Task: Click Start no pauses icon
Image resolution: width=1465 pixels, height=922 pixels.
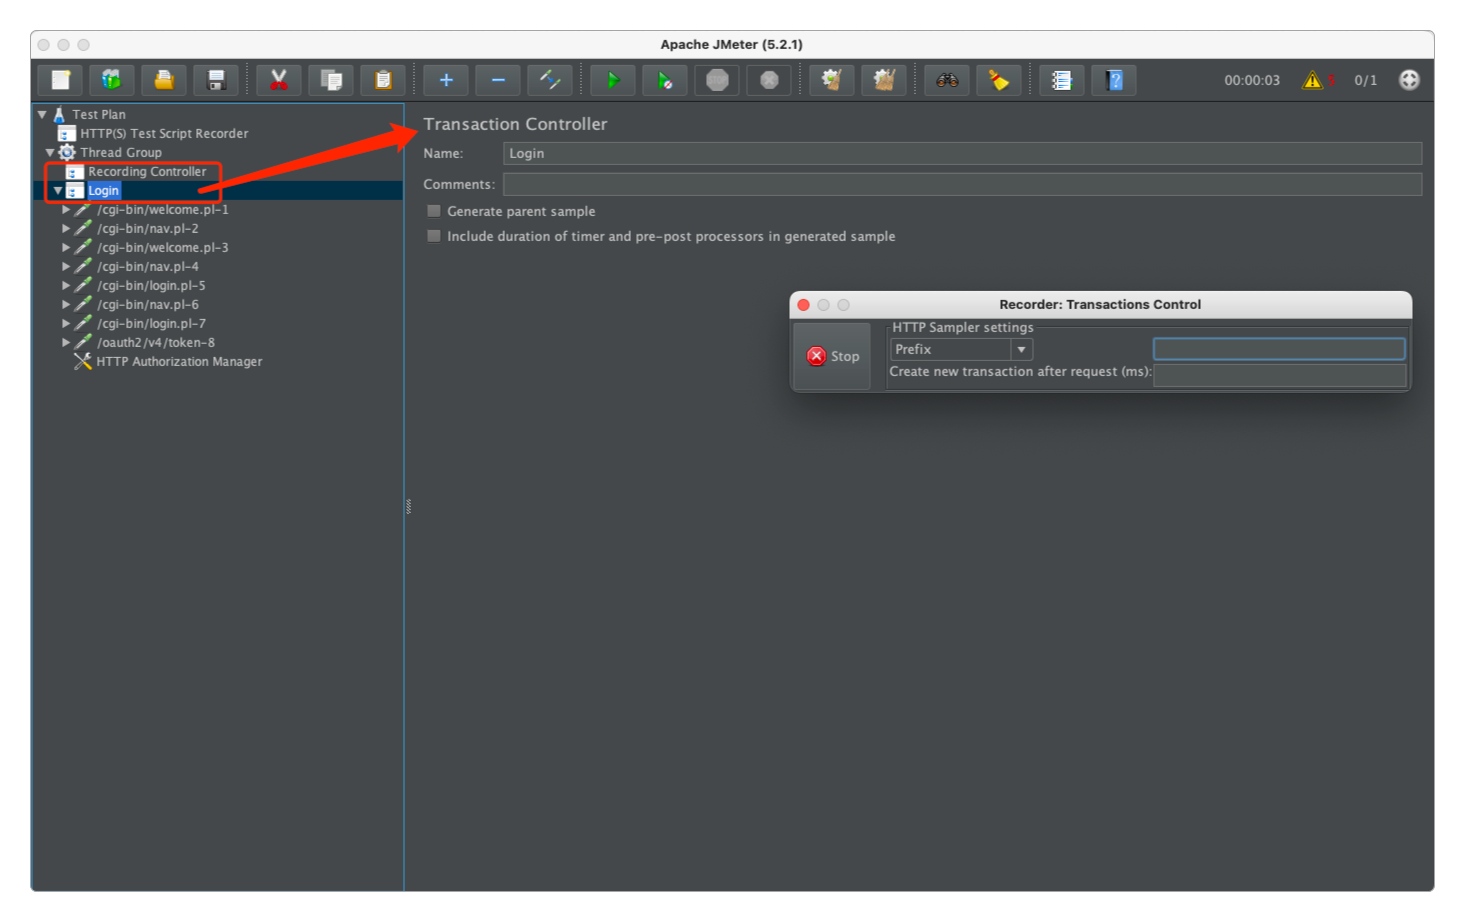Action: coord(665,80)
